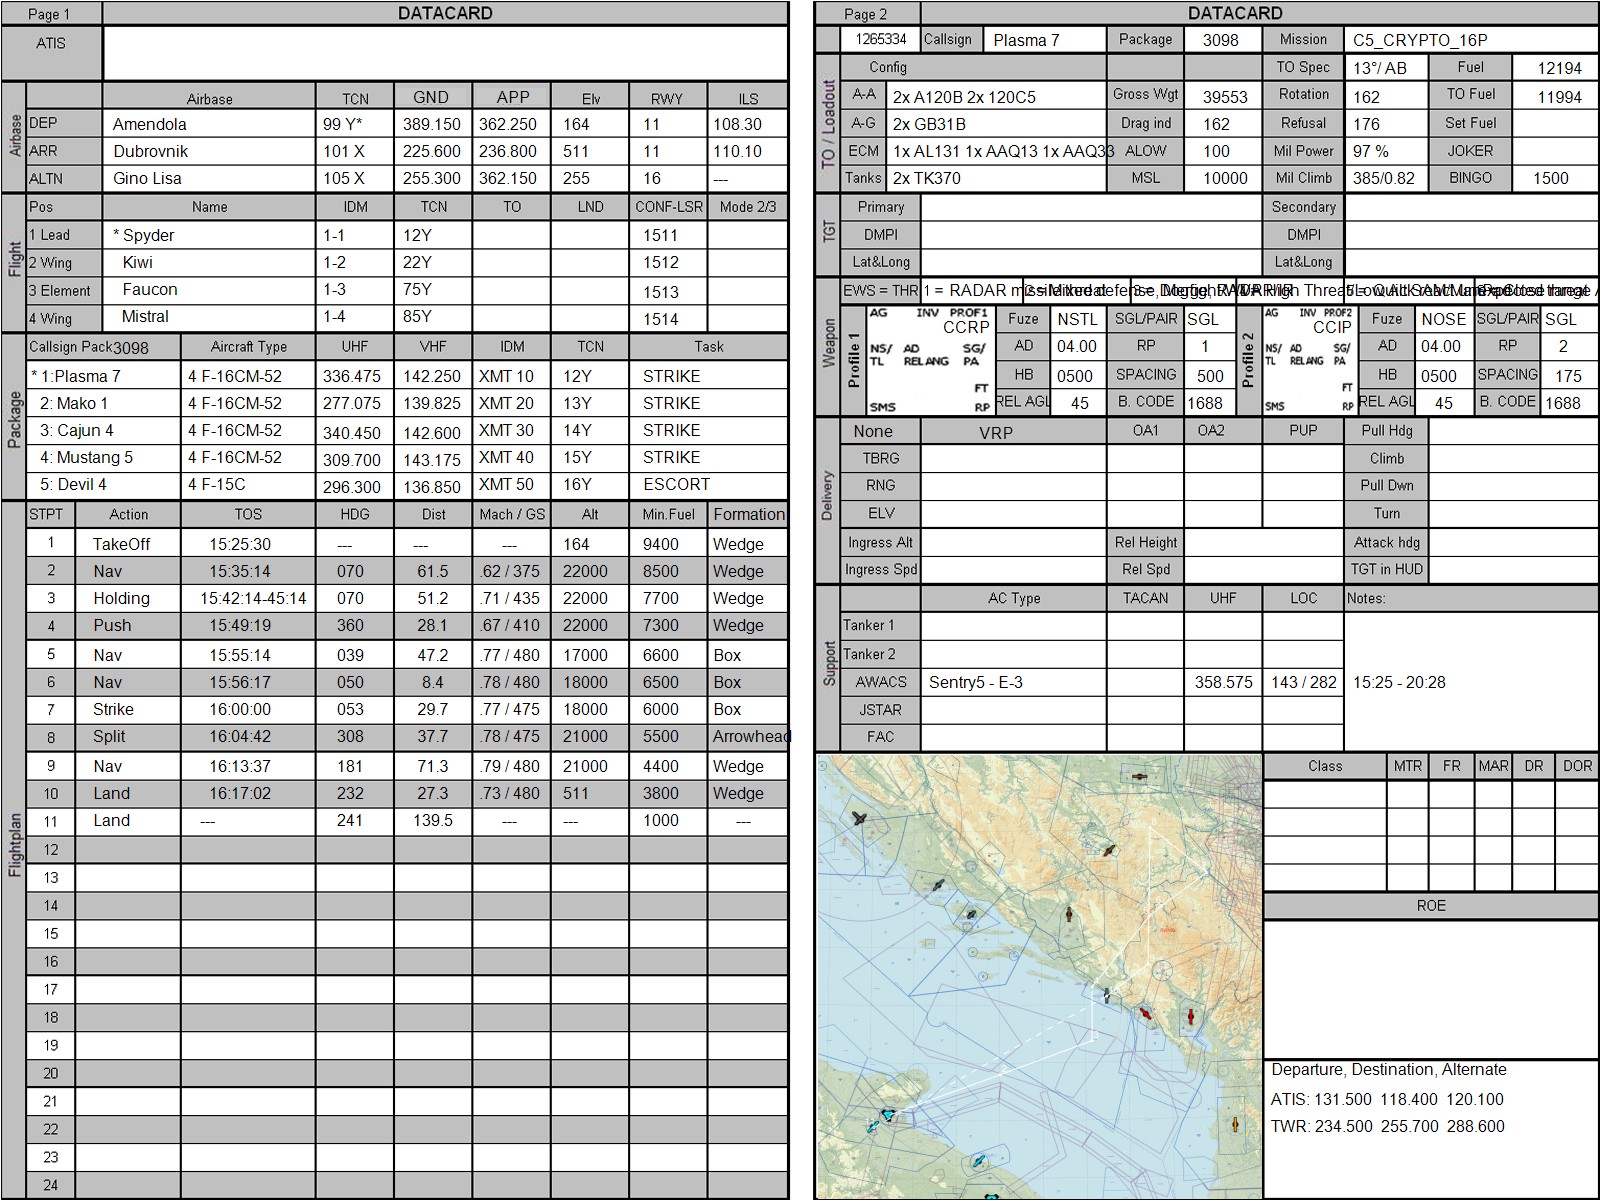Click the horizontal brown airbase icon at map top
This screenshot has height=1200, width=1600.
[1138, 777]
